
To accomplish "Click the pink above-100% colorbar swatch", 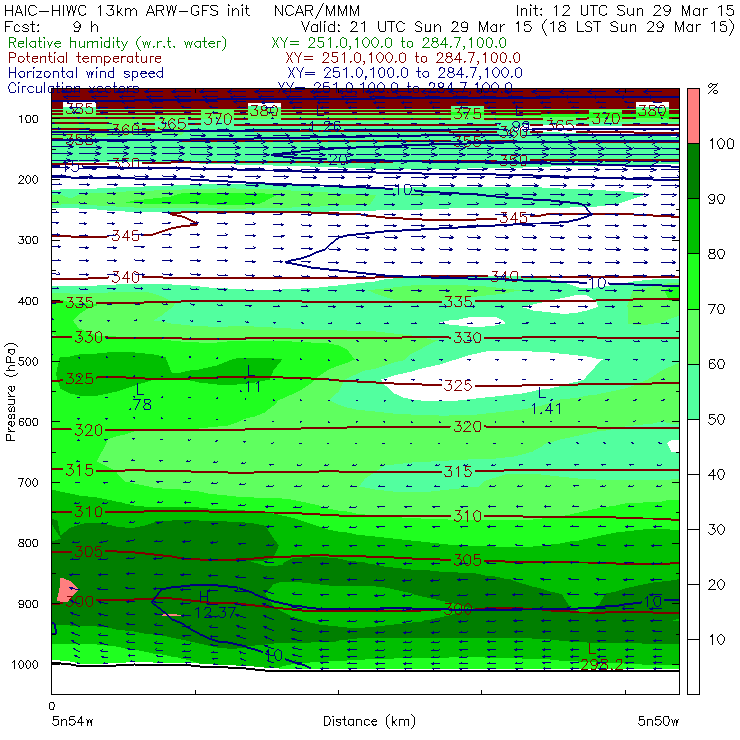I will point(693,116).
